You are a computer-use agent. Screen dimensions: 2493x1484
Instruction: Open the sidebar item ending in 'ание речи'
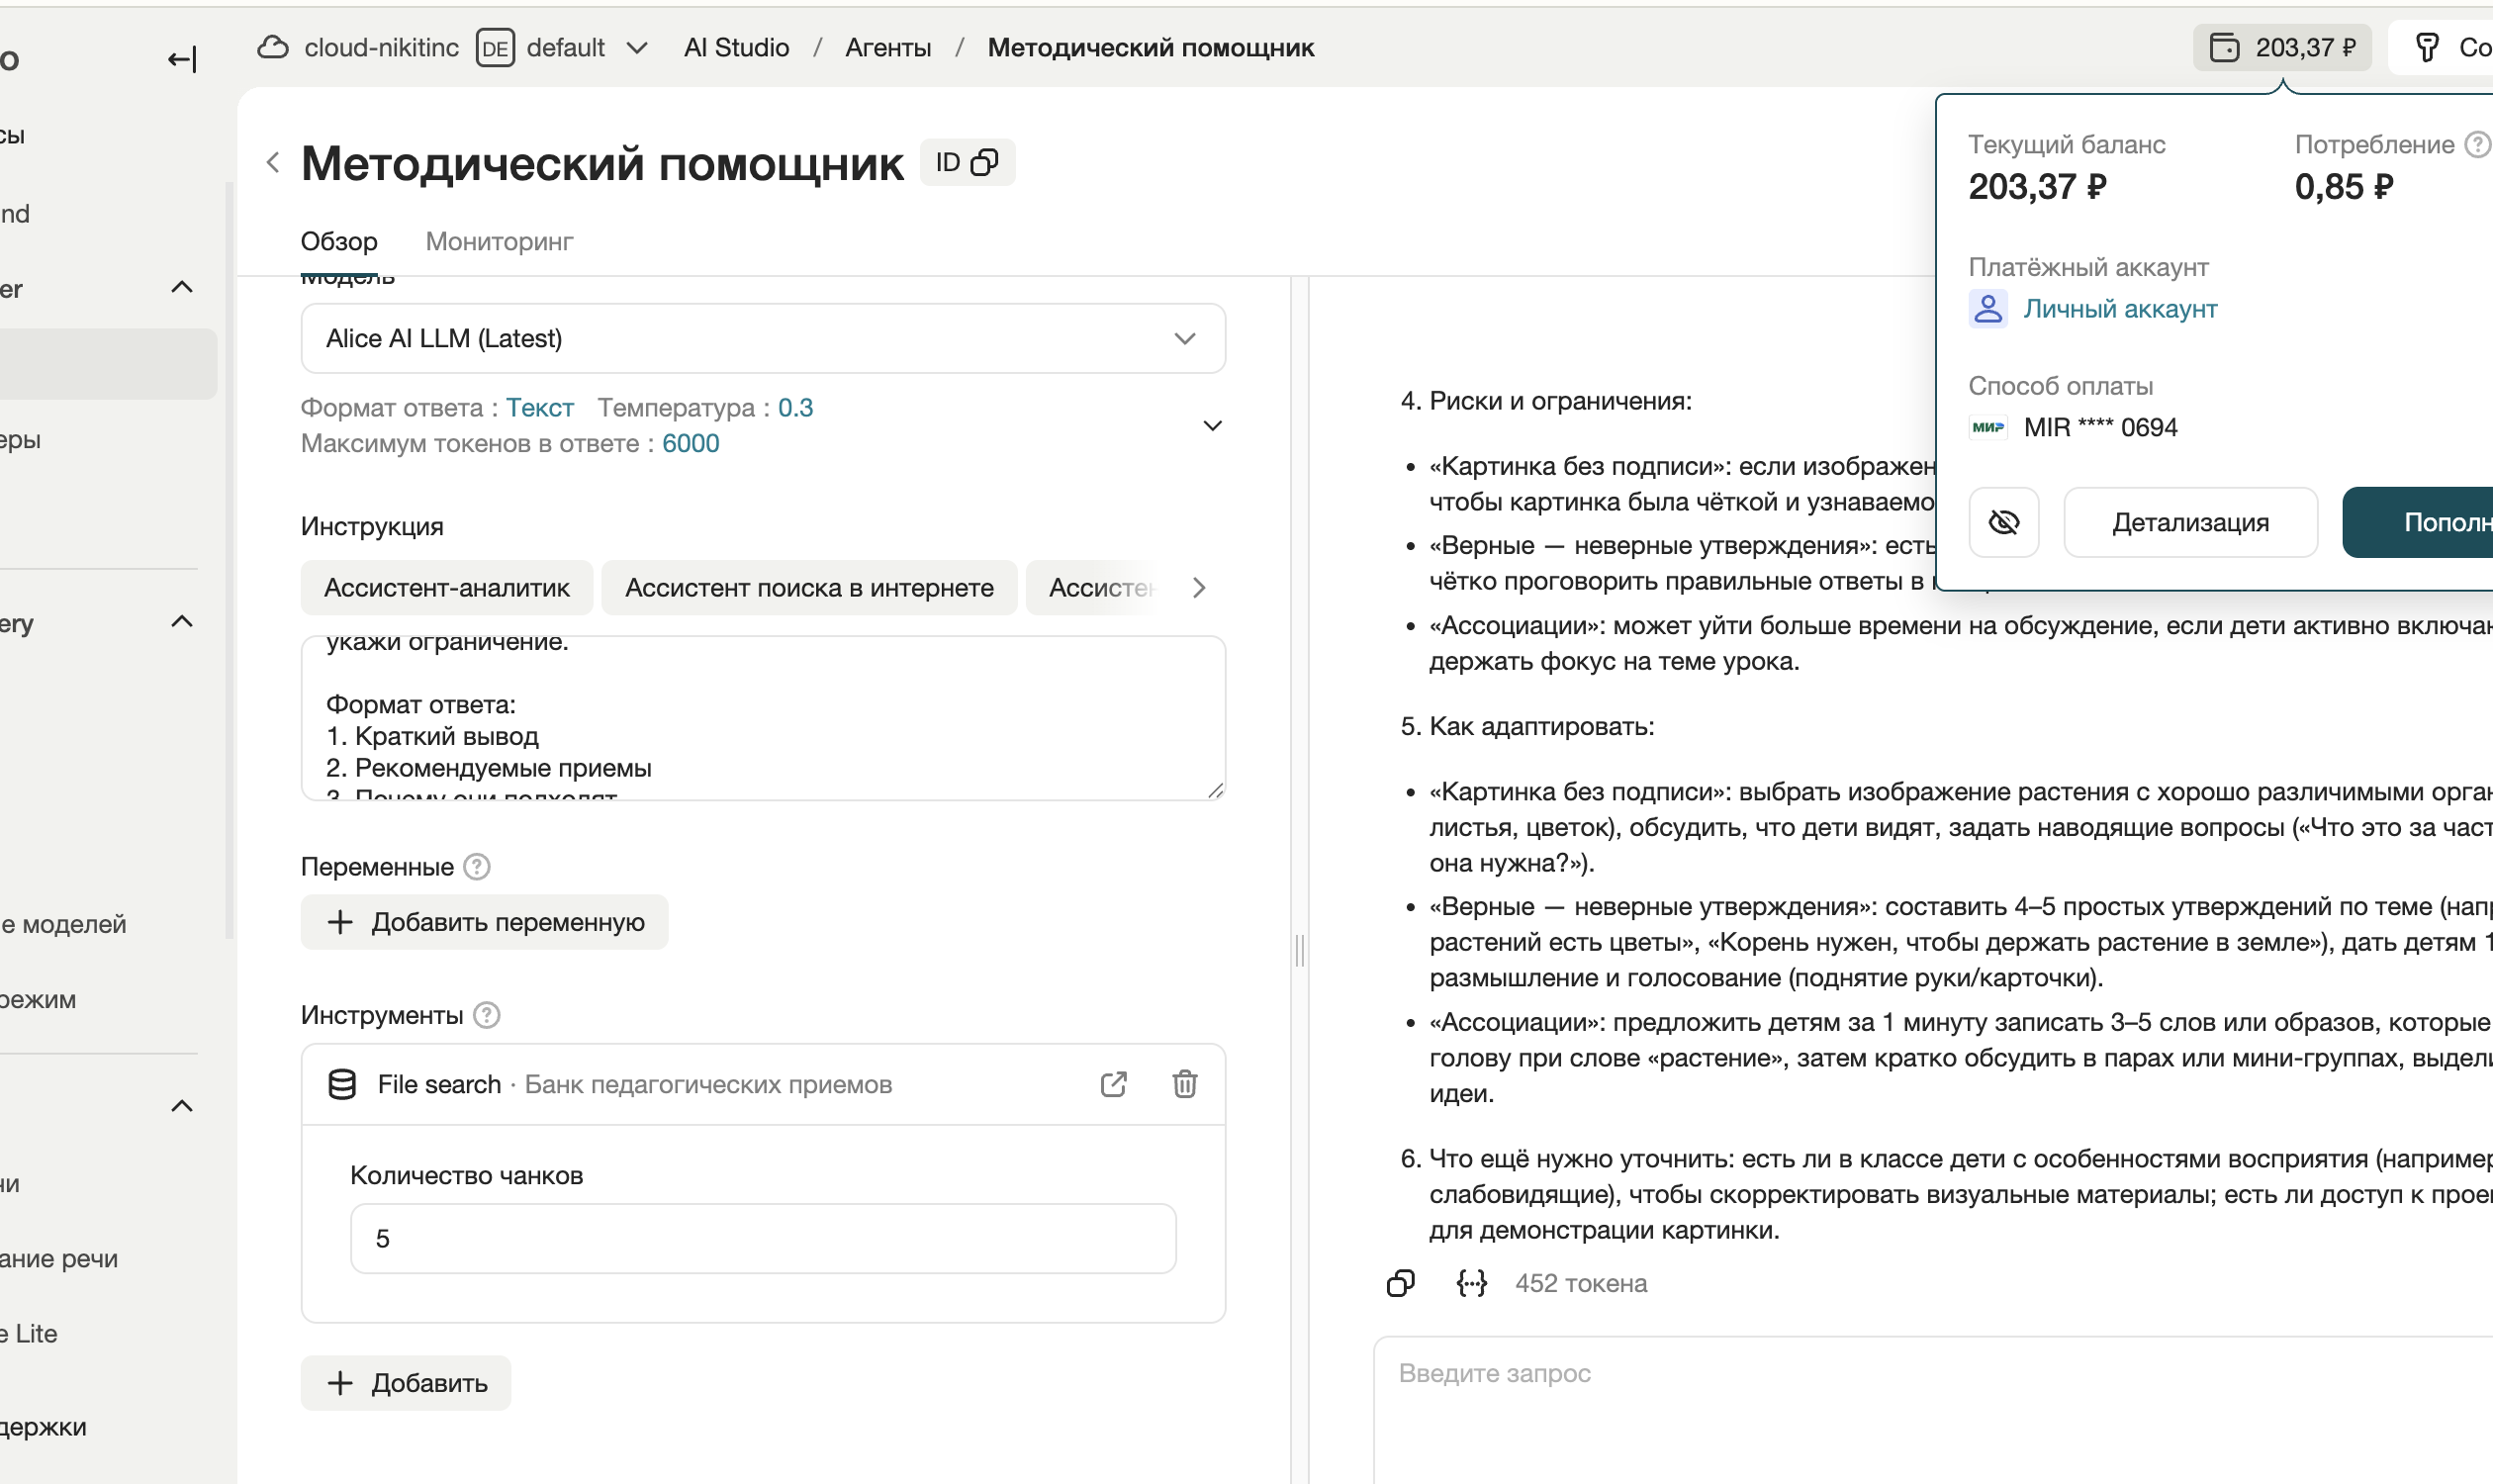click(x=59, y=1259)
